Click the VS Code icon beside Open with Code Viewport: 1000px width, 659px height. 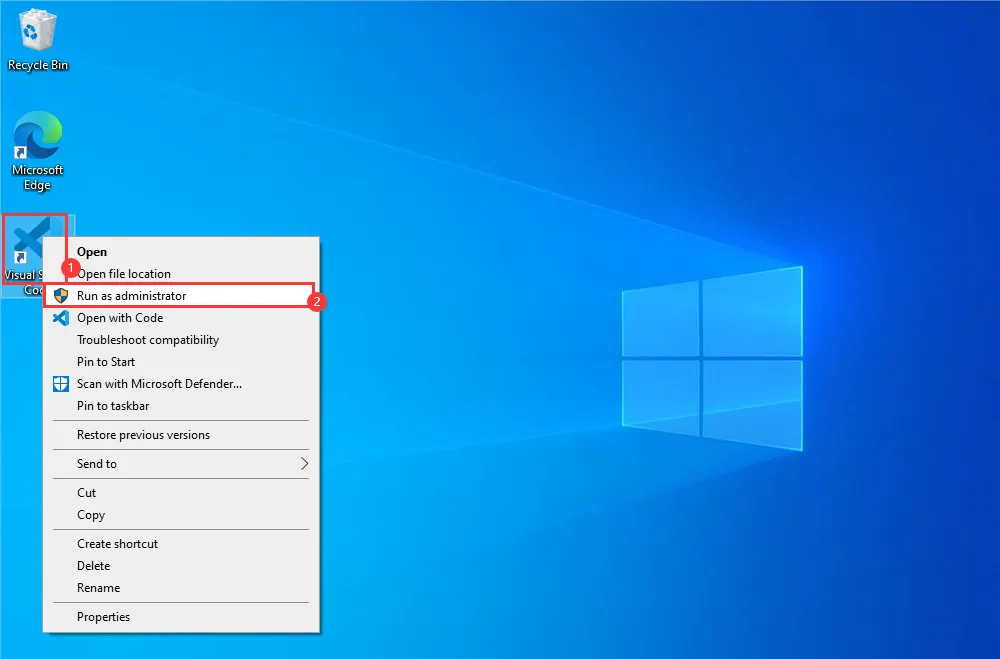point(60,318)
